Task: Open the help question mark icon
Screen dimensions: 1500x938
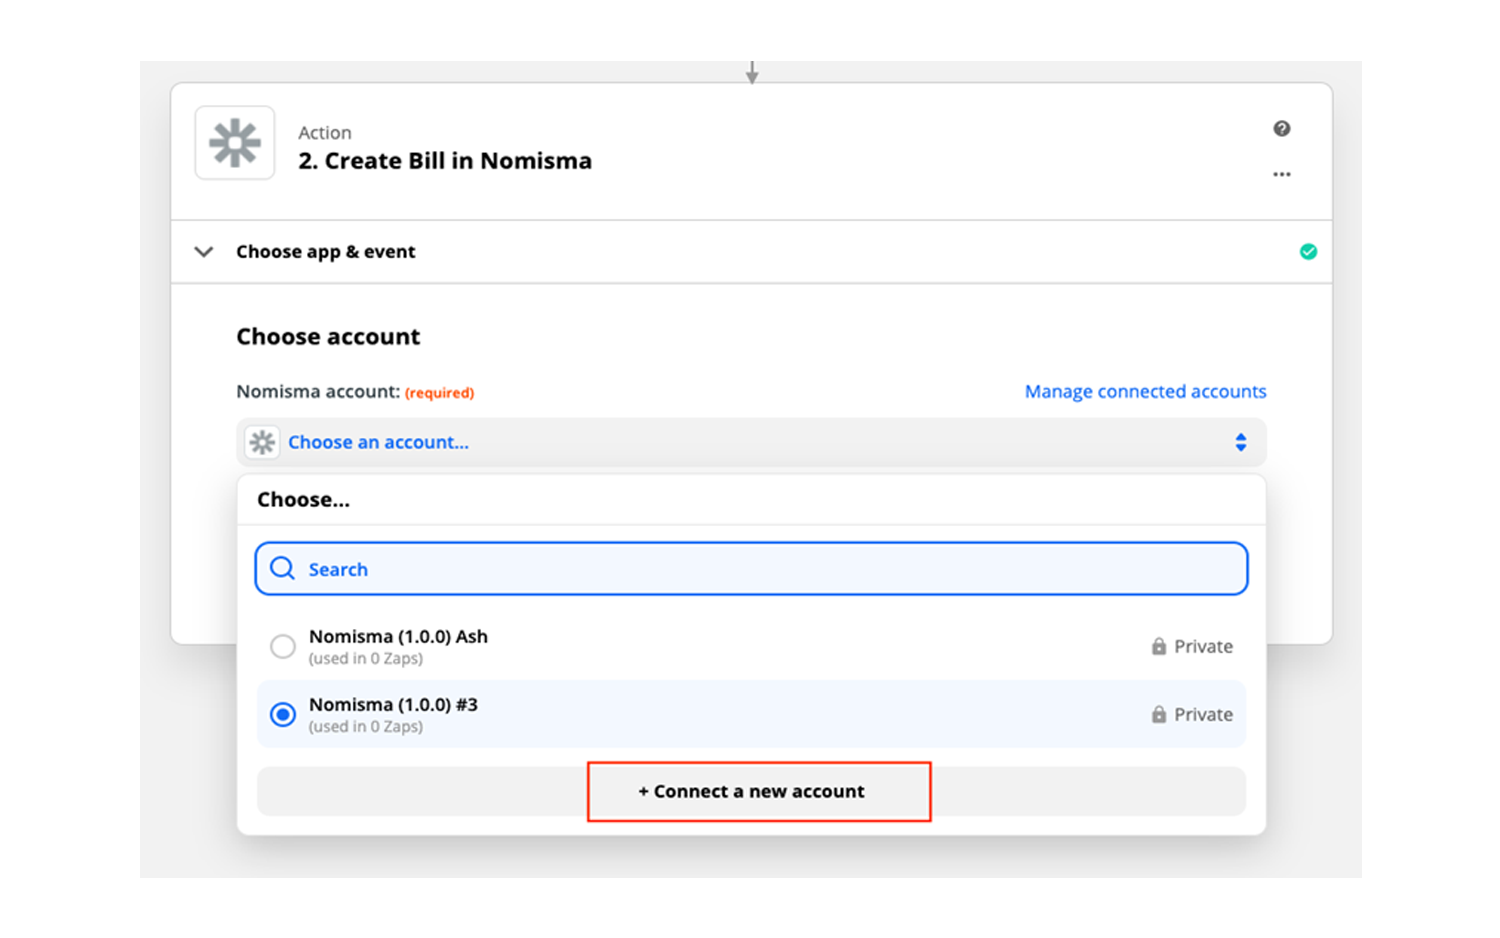Action: tap(1281, 128)
